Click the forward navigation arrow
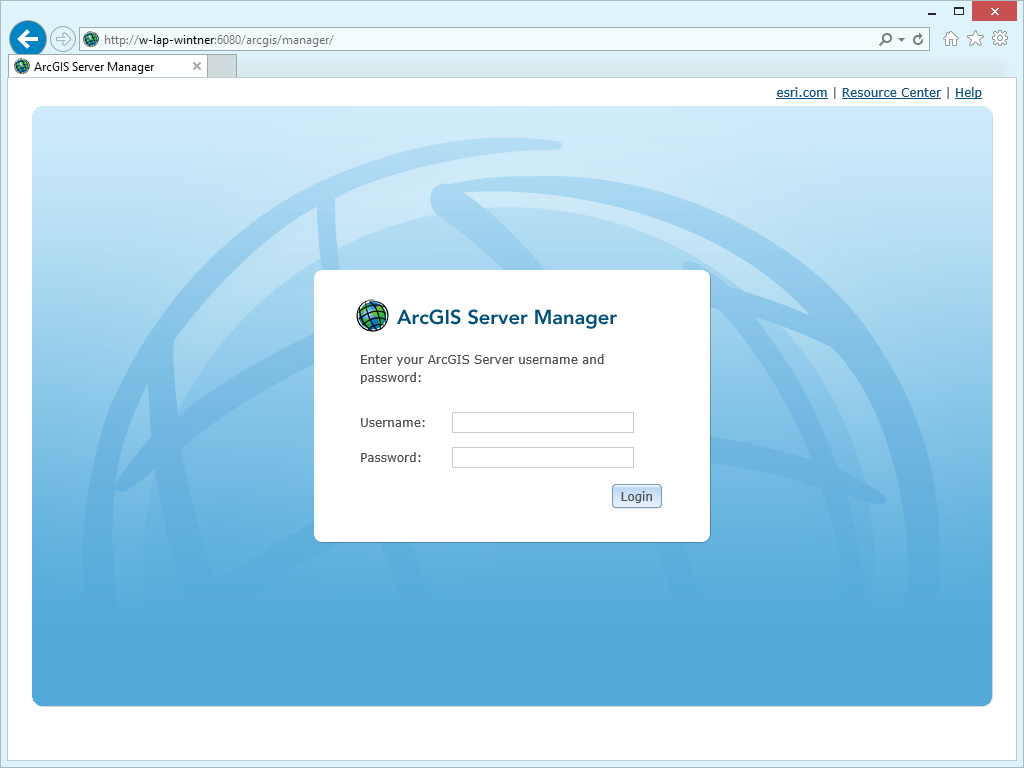Image resolution: width=1024 pixels, height=768 pixels. click(x=62, y=38)
